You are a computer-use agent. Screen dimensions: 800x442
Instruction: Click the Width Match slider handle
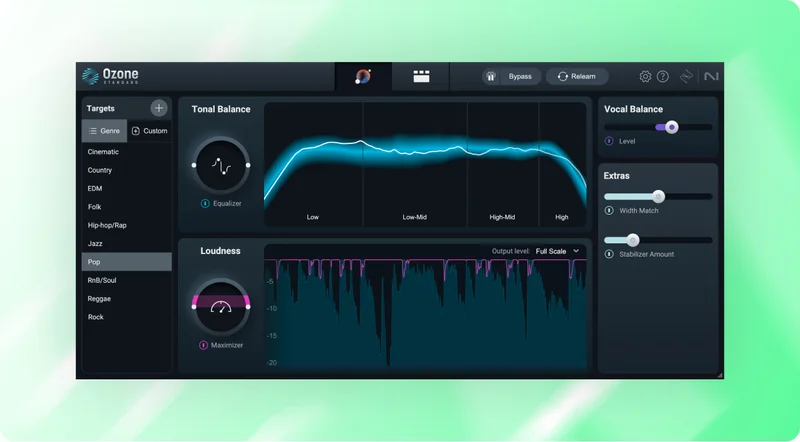(658, 197)
